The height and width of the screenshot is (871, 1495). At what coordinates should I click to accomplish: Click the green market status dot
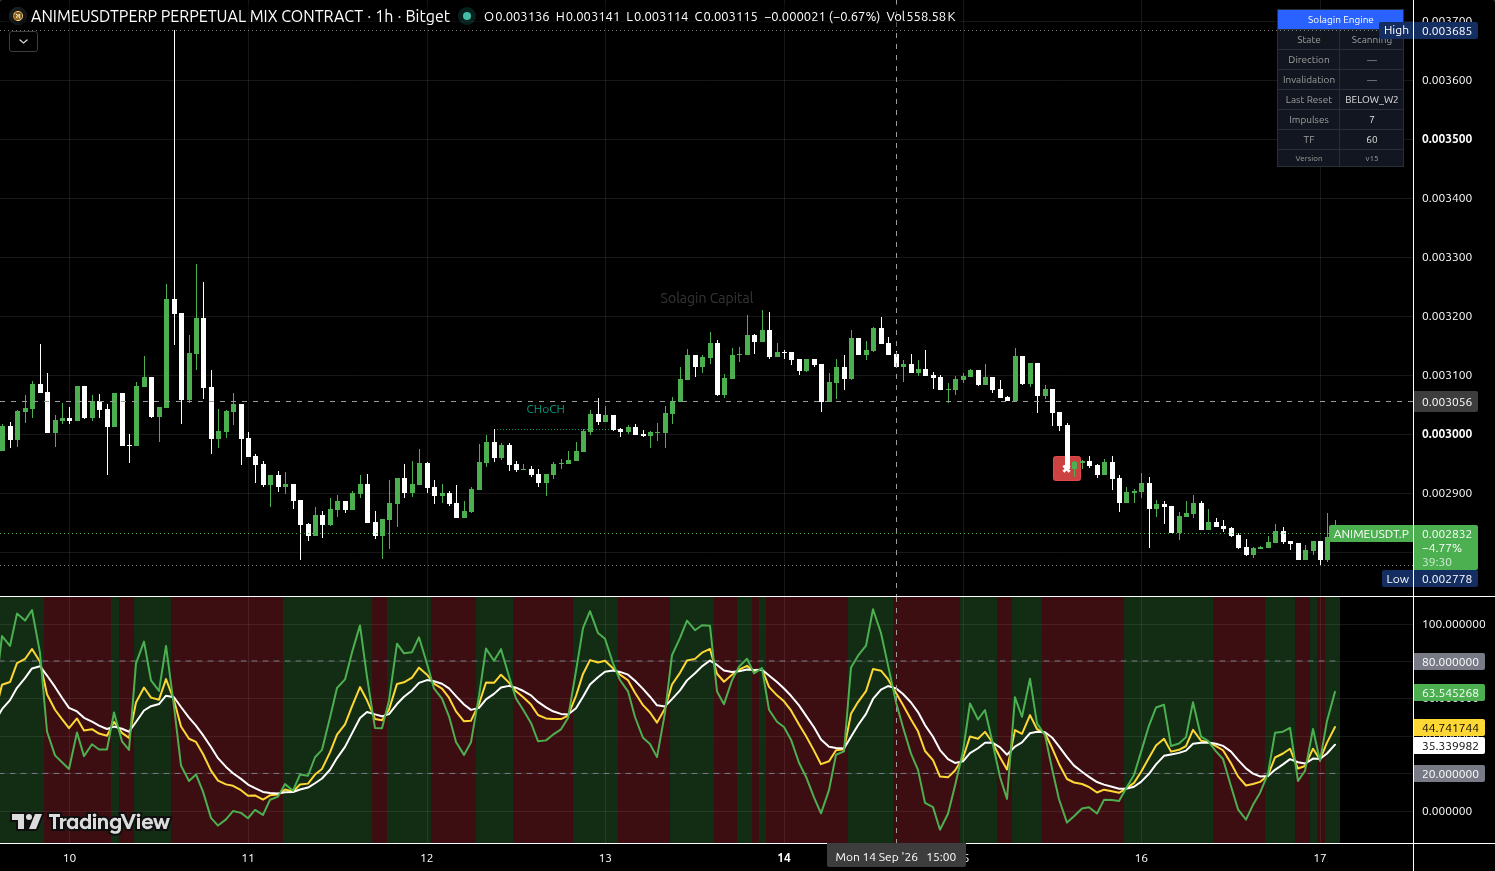(466, 16)
